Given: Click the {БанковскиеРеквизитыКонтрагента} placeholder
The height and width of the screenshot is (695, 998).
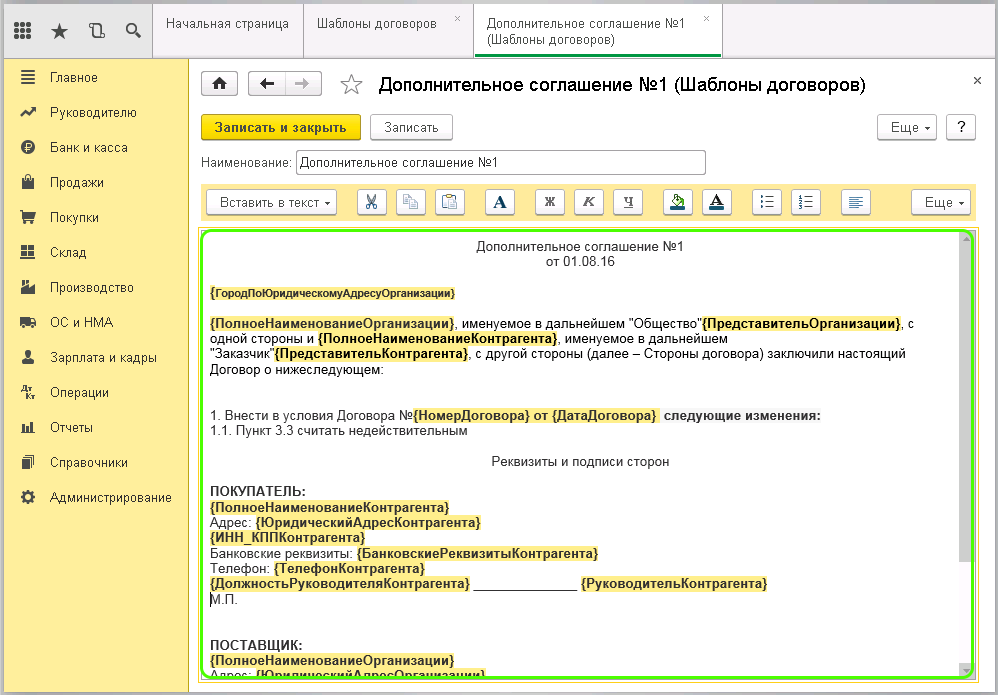Looking at the screenshot, I should click(477, 553).
